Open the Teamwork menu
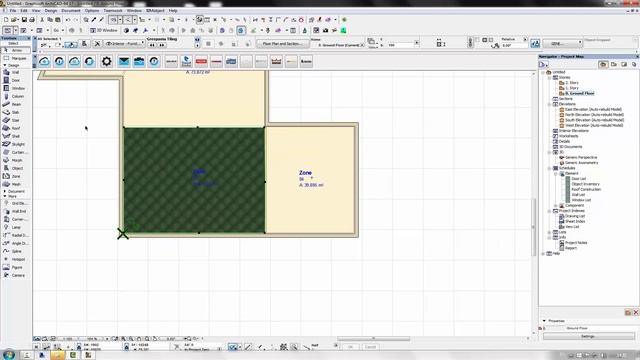This screenshot has width=640, height=360. (113, 11)
